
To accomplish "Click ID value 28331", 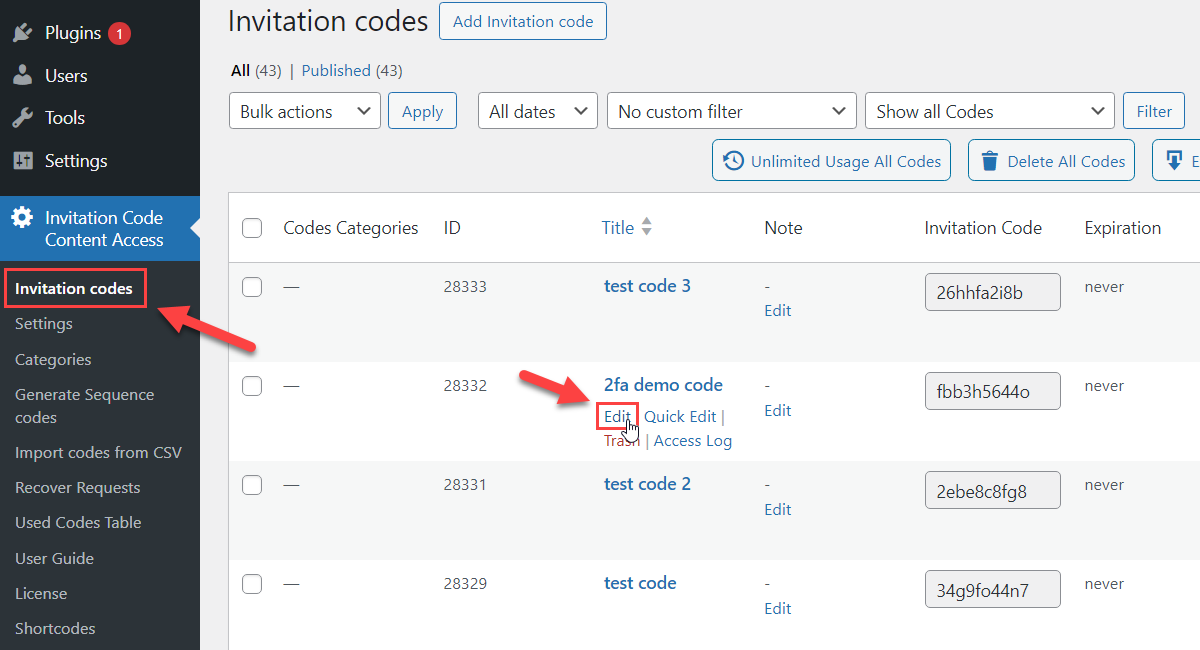I will pos(465,485).
